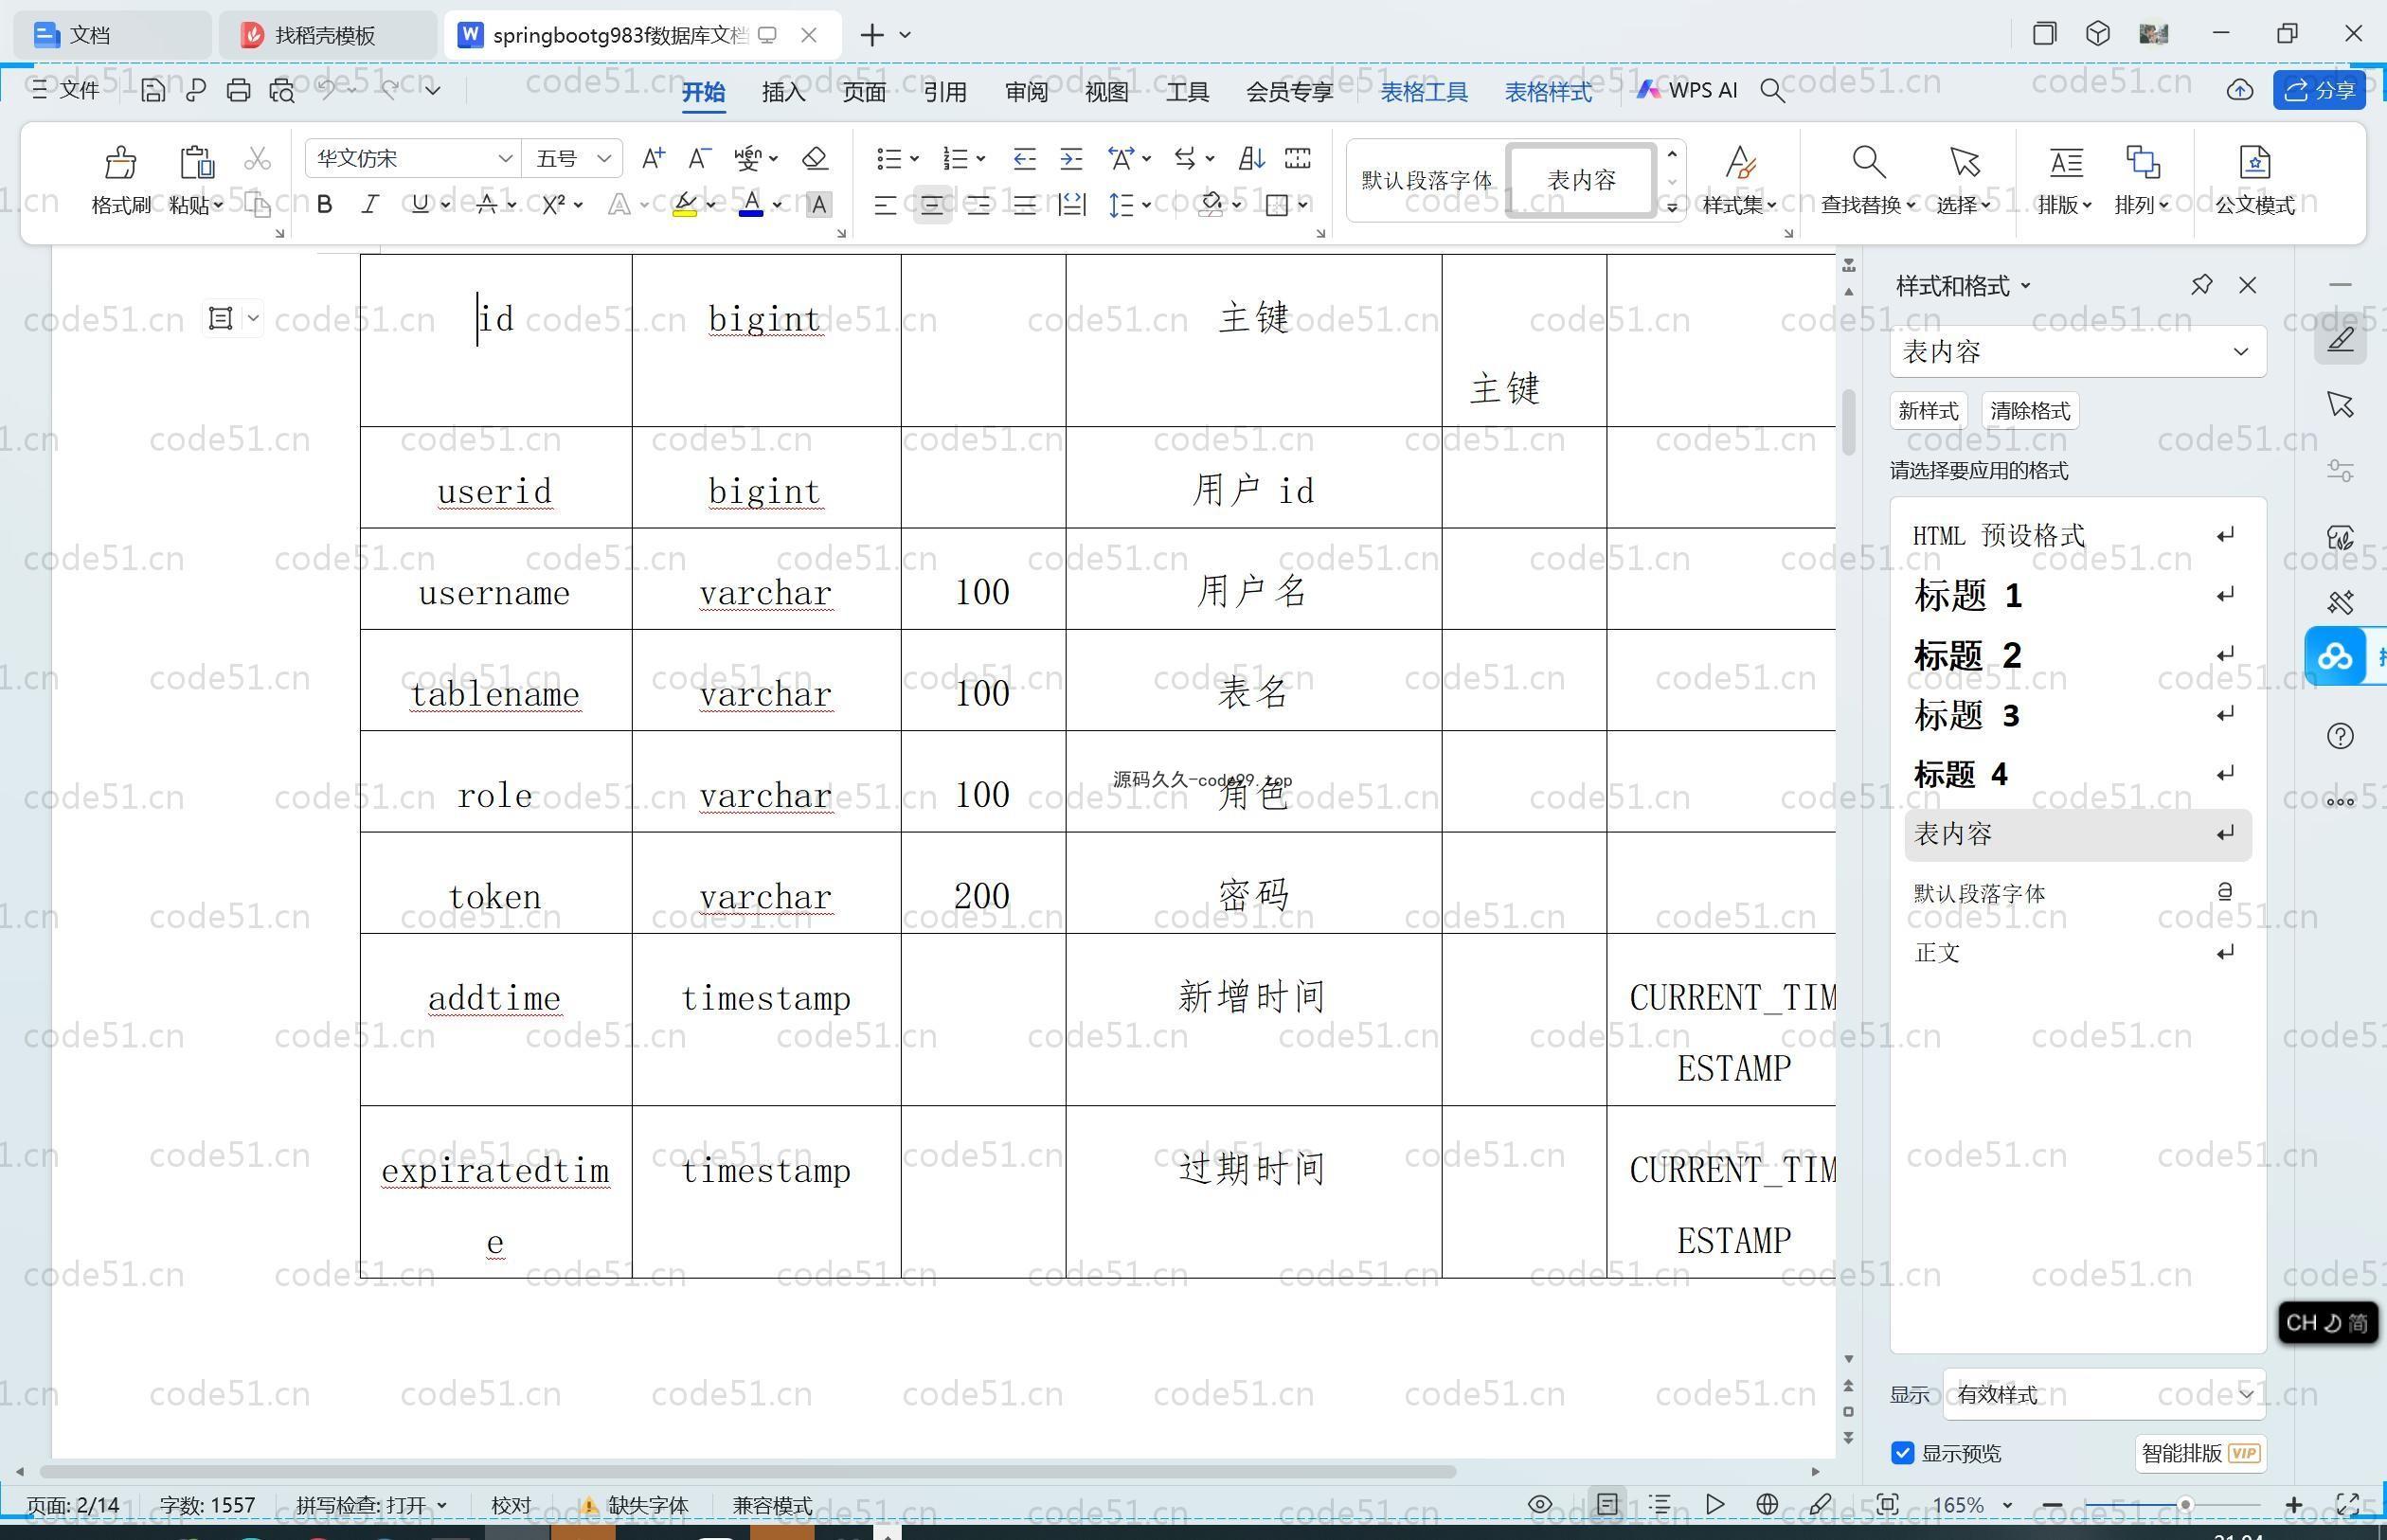
Task: Click the cloud upload icon near Share
Action: (2239, 91)
